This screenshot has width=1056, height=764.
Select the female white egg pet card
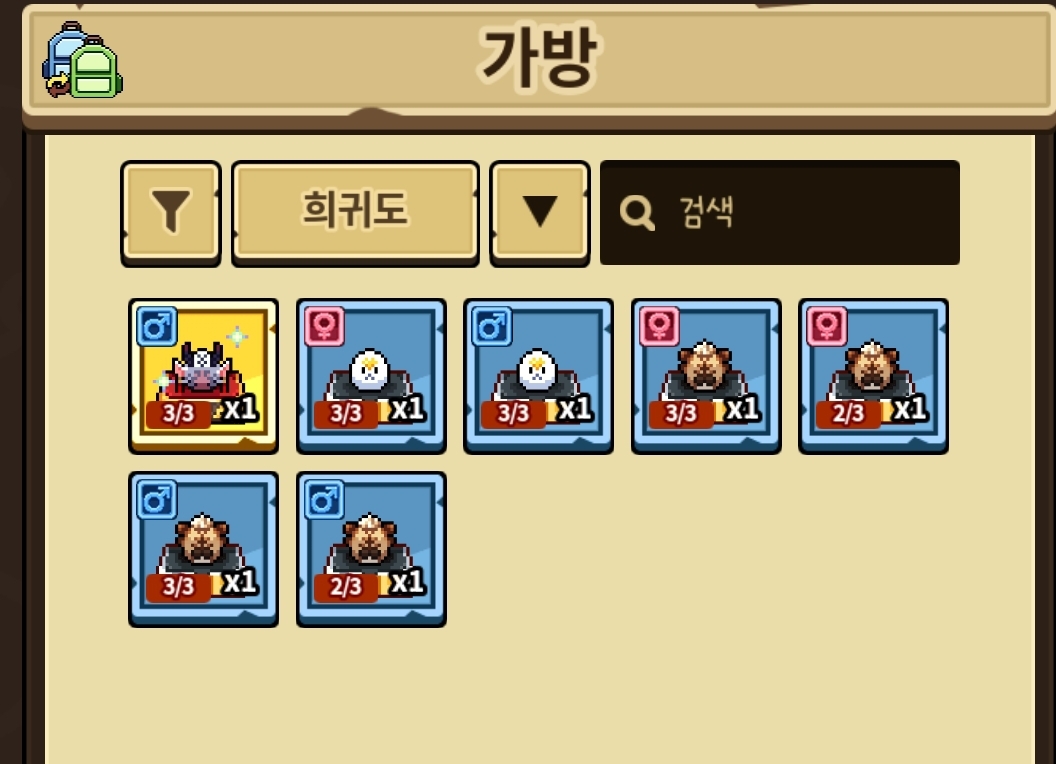(x=371, y=376)
